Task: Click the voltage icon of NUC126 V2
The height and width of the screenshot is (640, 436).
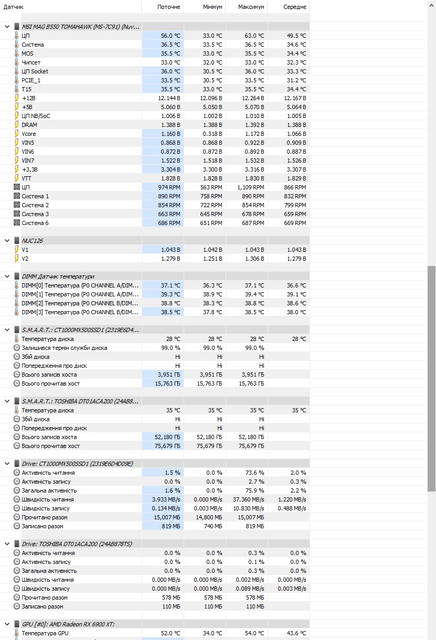Action: coord(17,258)
